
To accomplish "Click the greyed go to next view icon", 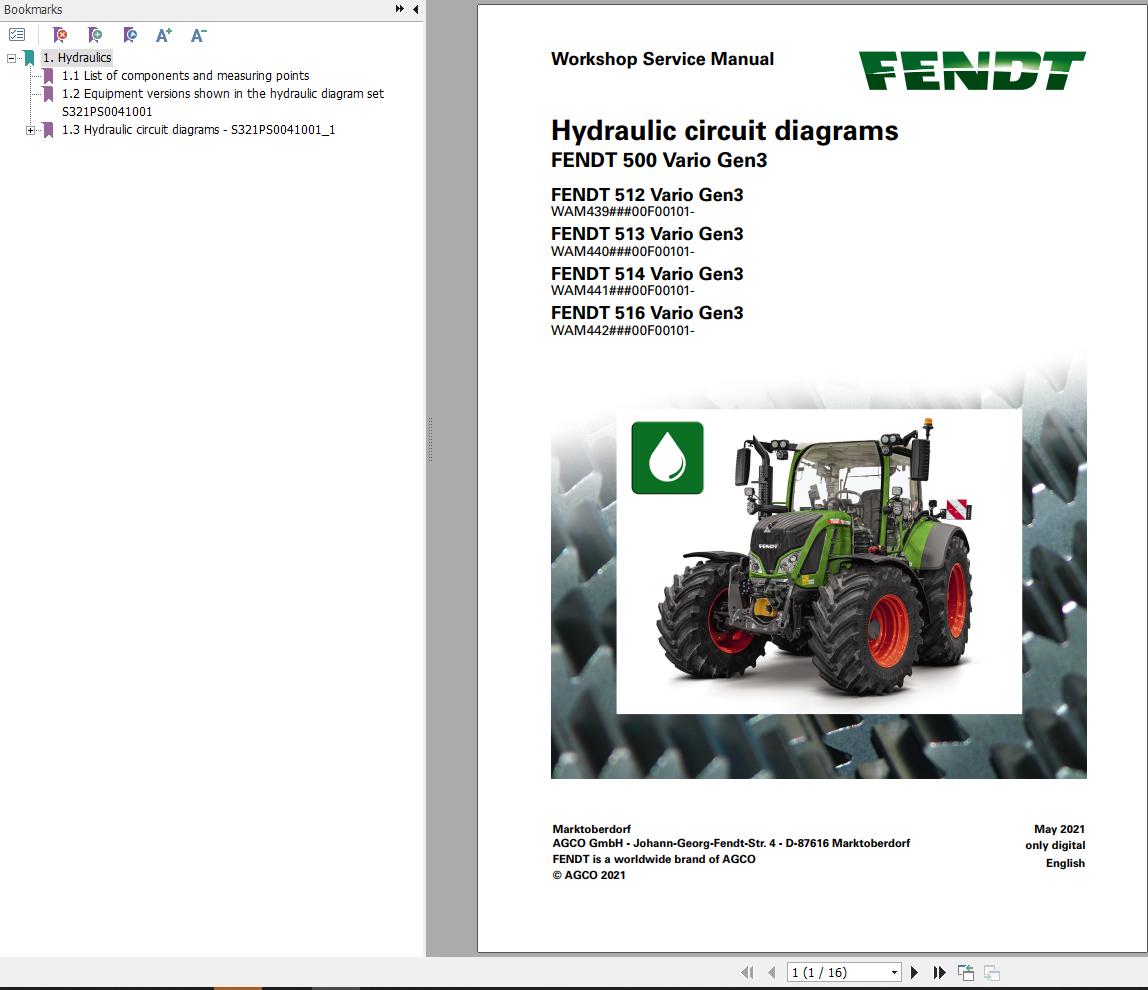I will pos(992,972).
